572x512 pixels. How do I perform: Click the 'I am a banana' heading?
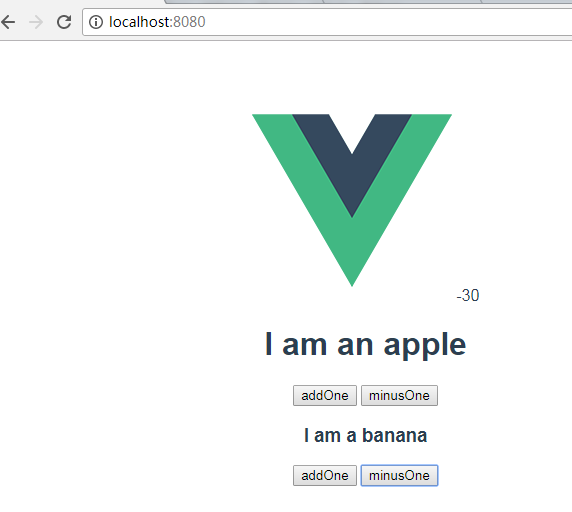tap(366, 435)
